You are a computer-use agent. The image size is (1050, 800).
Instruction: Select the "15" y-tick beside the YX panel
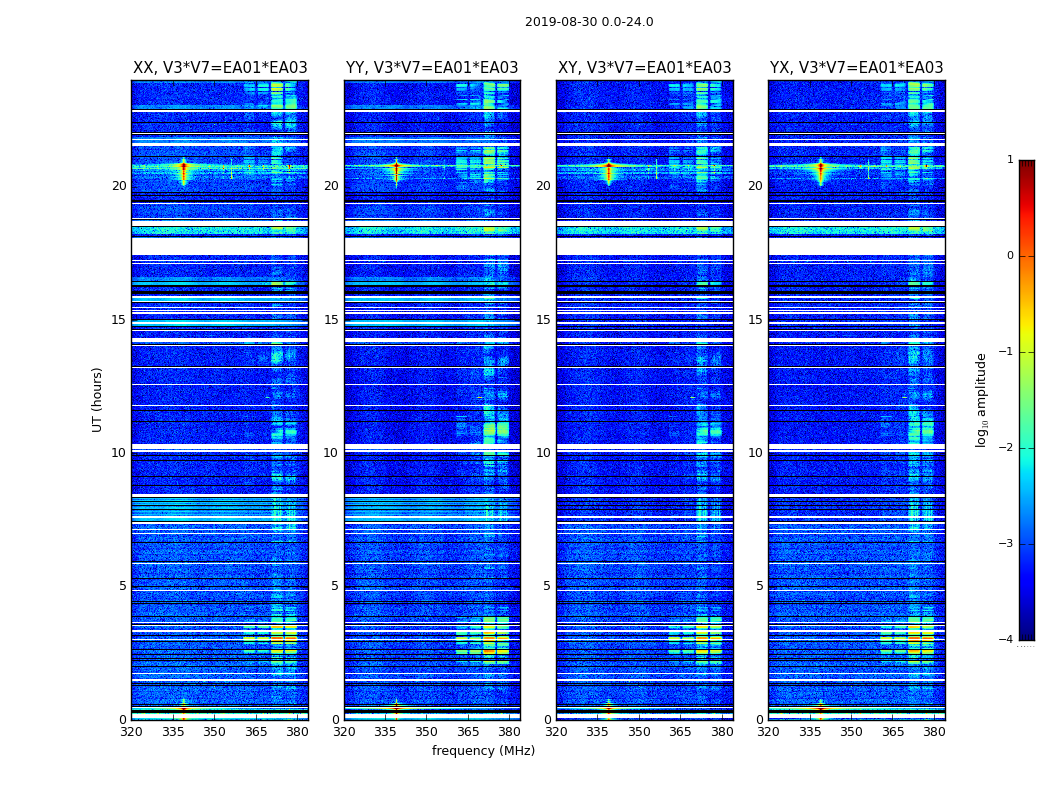[x=759, y=320]
